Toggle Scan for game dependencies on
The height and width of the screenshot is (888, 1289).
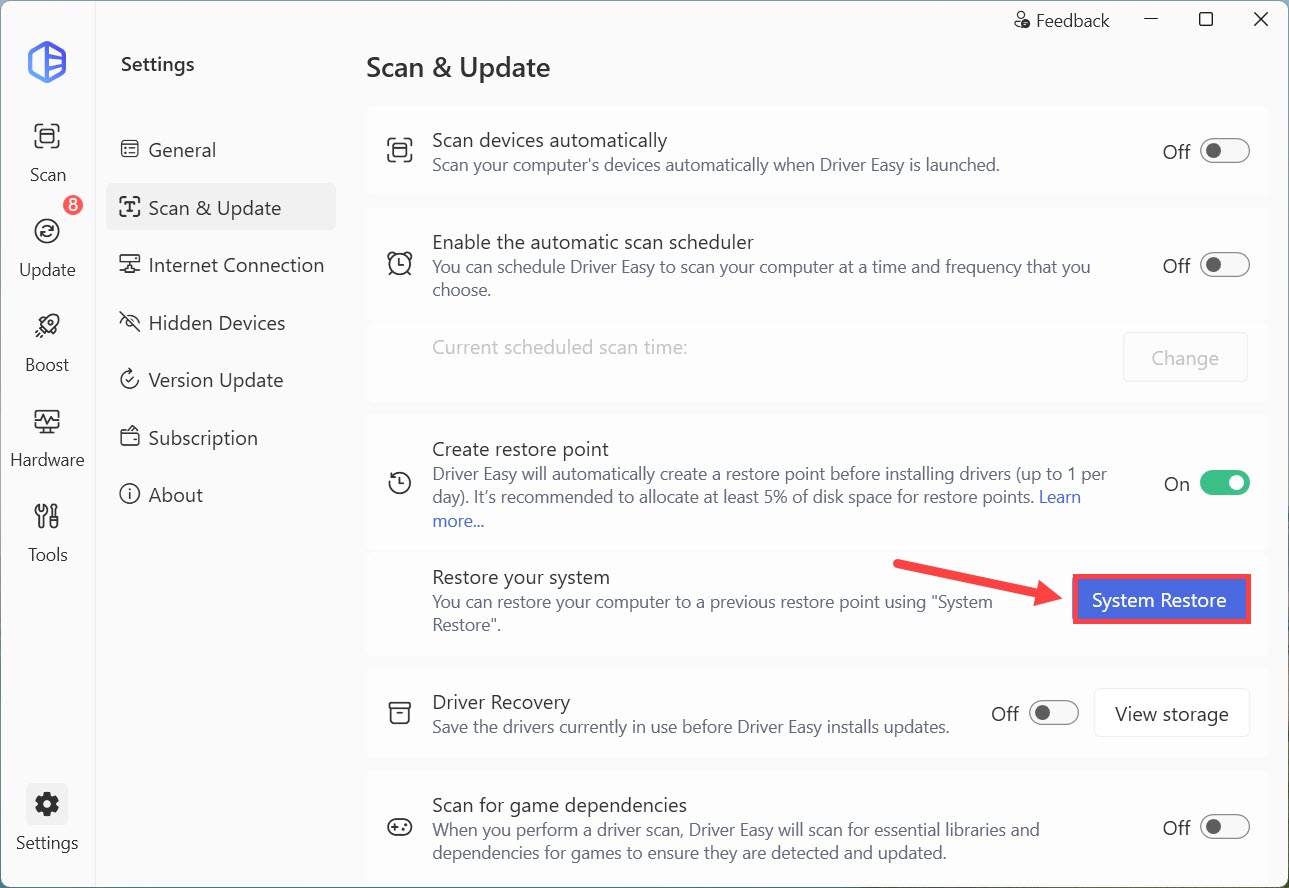tap(1225, 827)
